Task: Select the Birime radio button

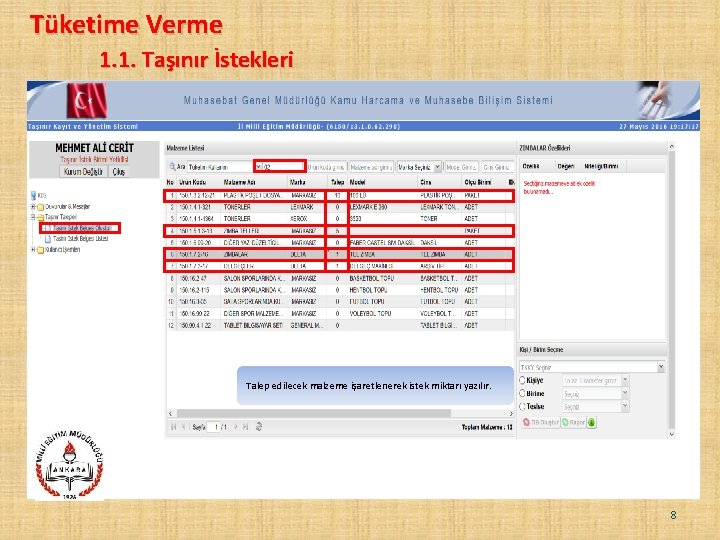Action: [x=522, y=394]
